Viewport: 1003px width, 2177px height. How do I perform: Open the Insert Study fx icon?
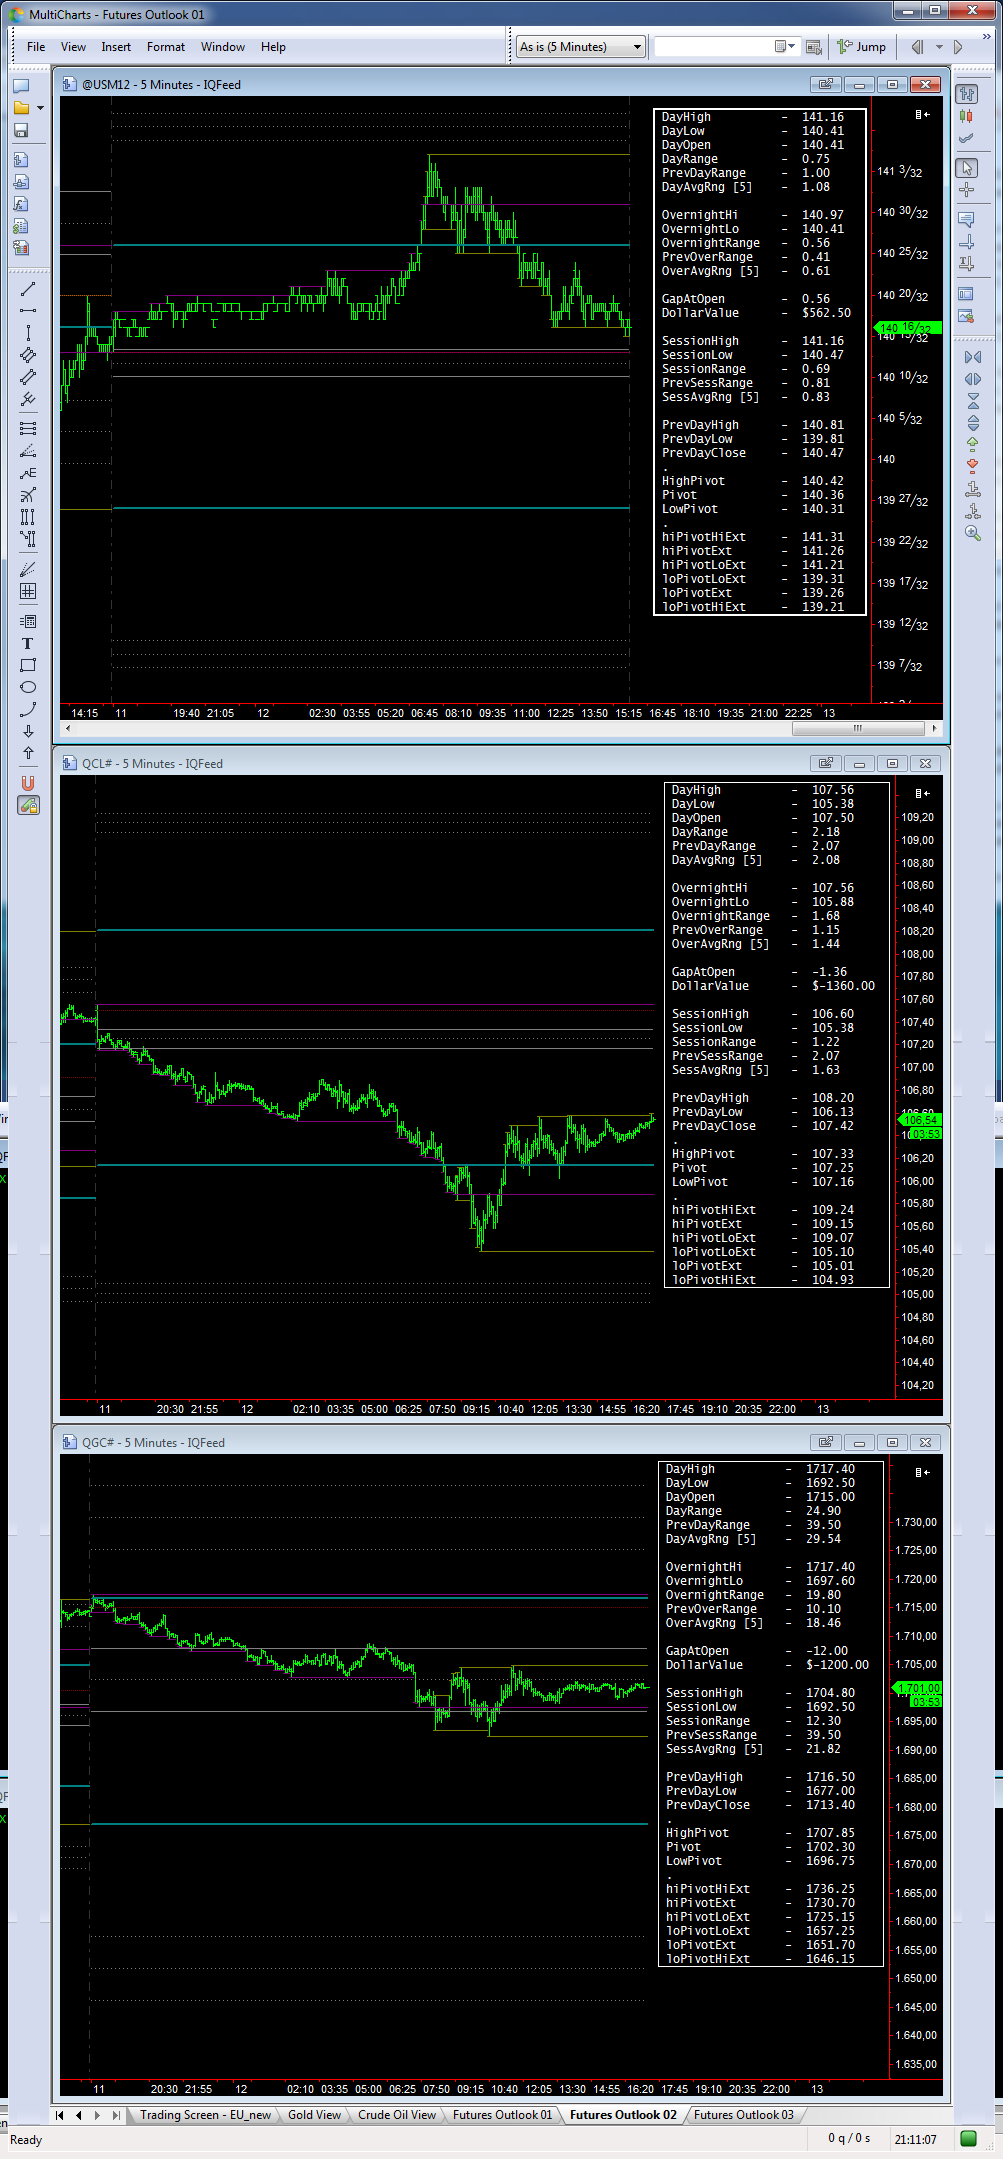point(21,204)
